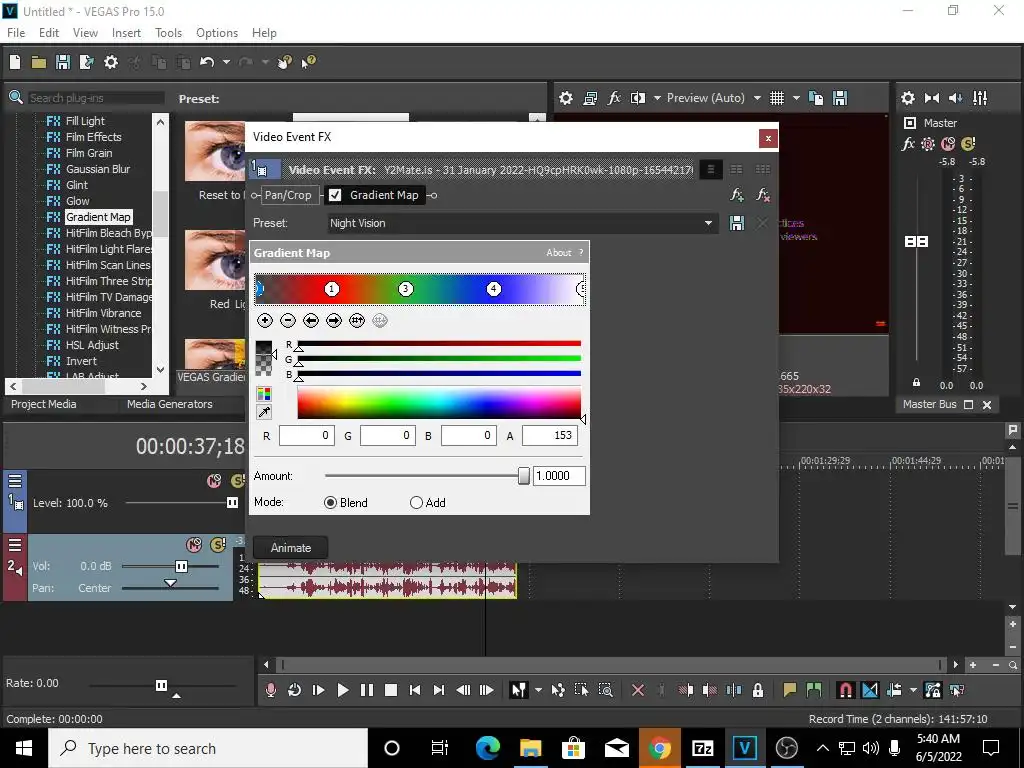Viewport: 1024px width, 768px height.
Task: Mute the video track 1
Action: point(214,481)
